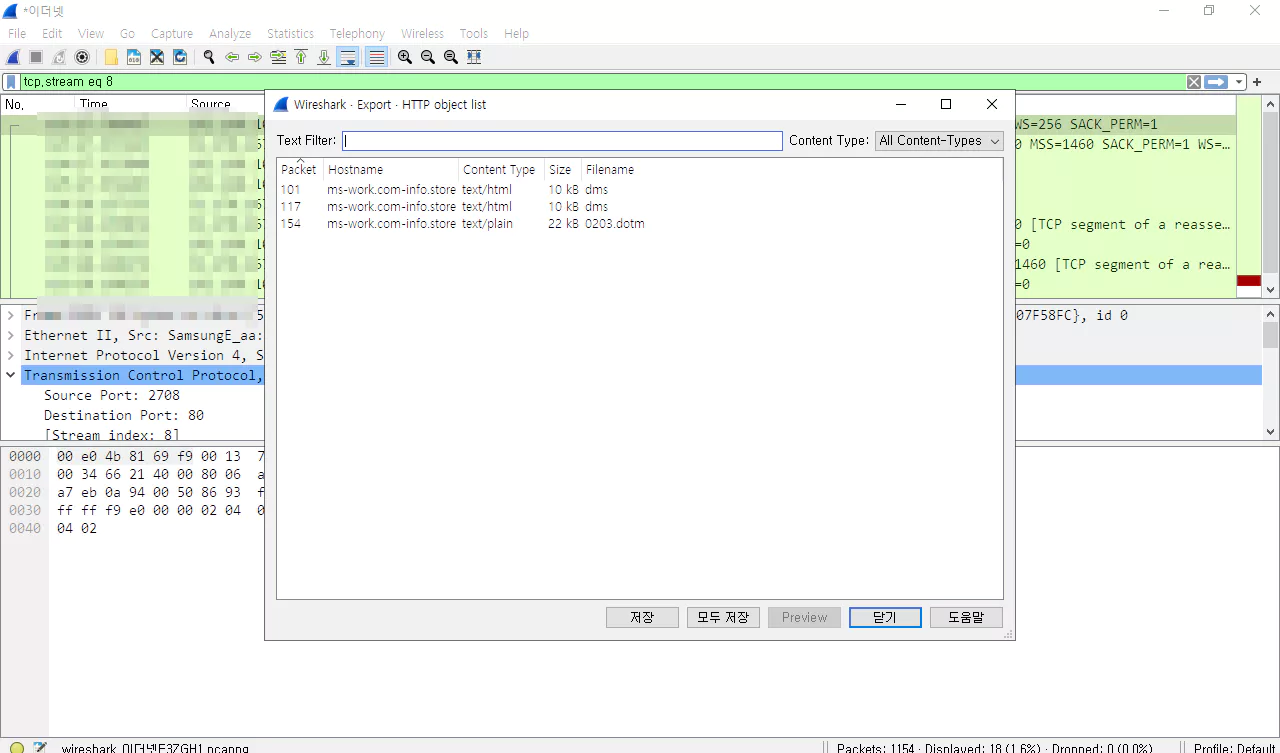Jump to the first packet icon
This screenshot has width=1280, height=753.
(x=301, y=57)
